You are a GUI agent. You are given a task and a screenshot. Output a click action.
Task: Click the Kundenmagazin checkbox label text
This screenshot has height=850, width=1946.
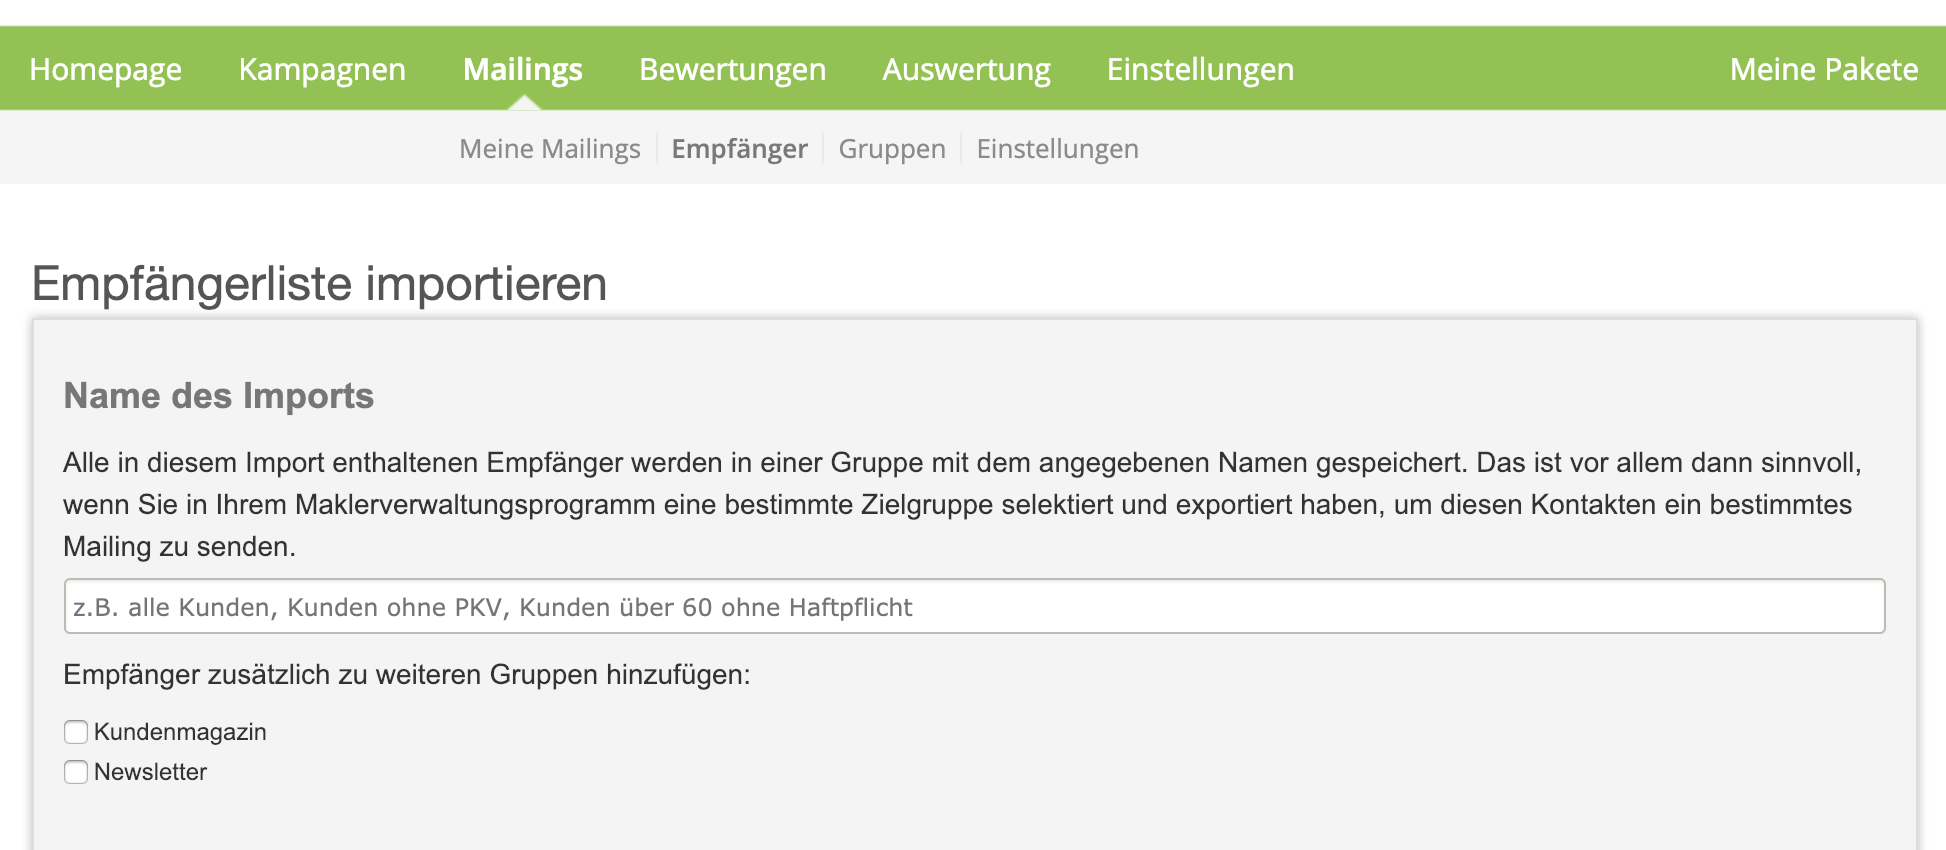point(180,732)
